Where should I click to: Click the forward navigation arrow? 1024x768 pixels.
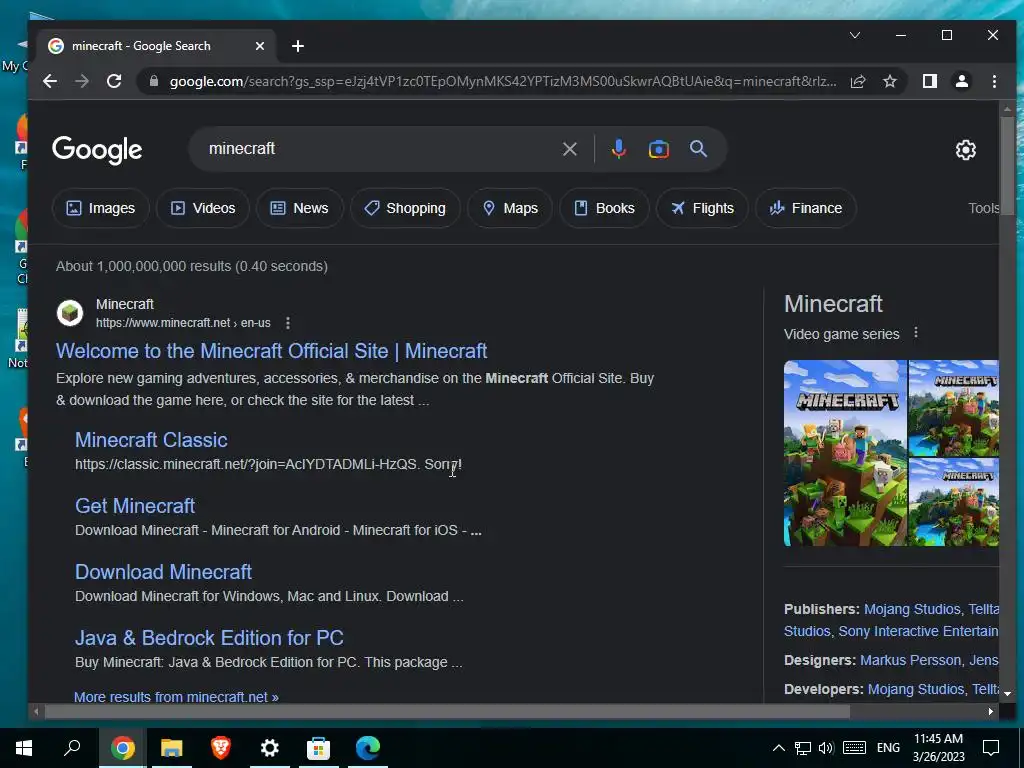click(x=82, y=81)
